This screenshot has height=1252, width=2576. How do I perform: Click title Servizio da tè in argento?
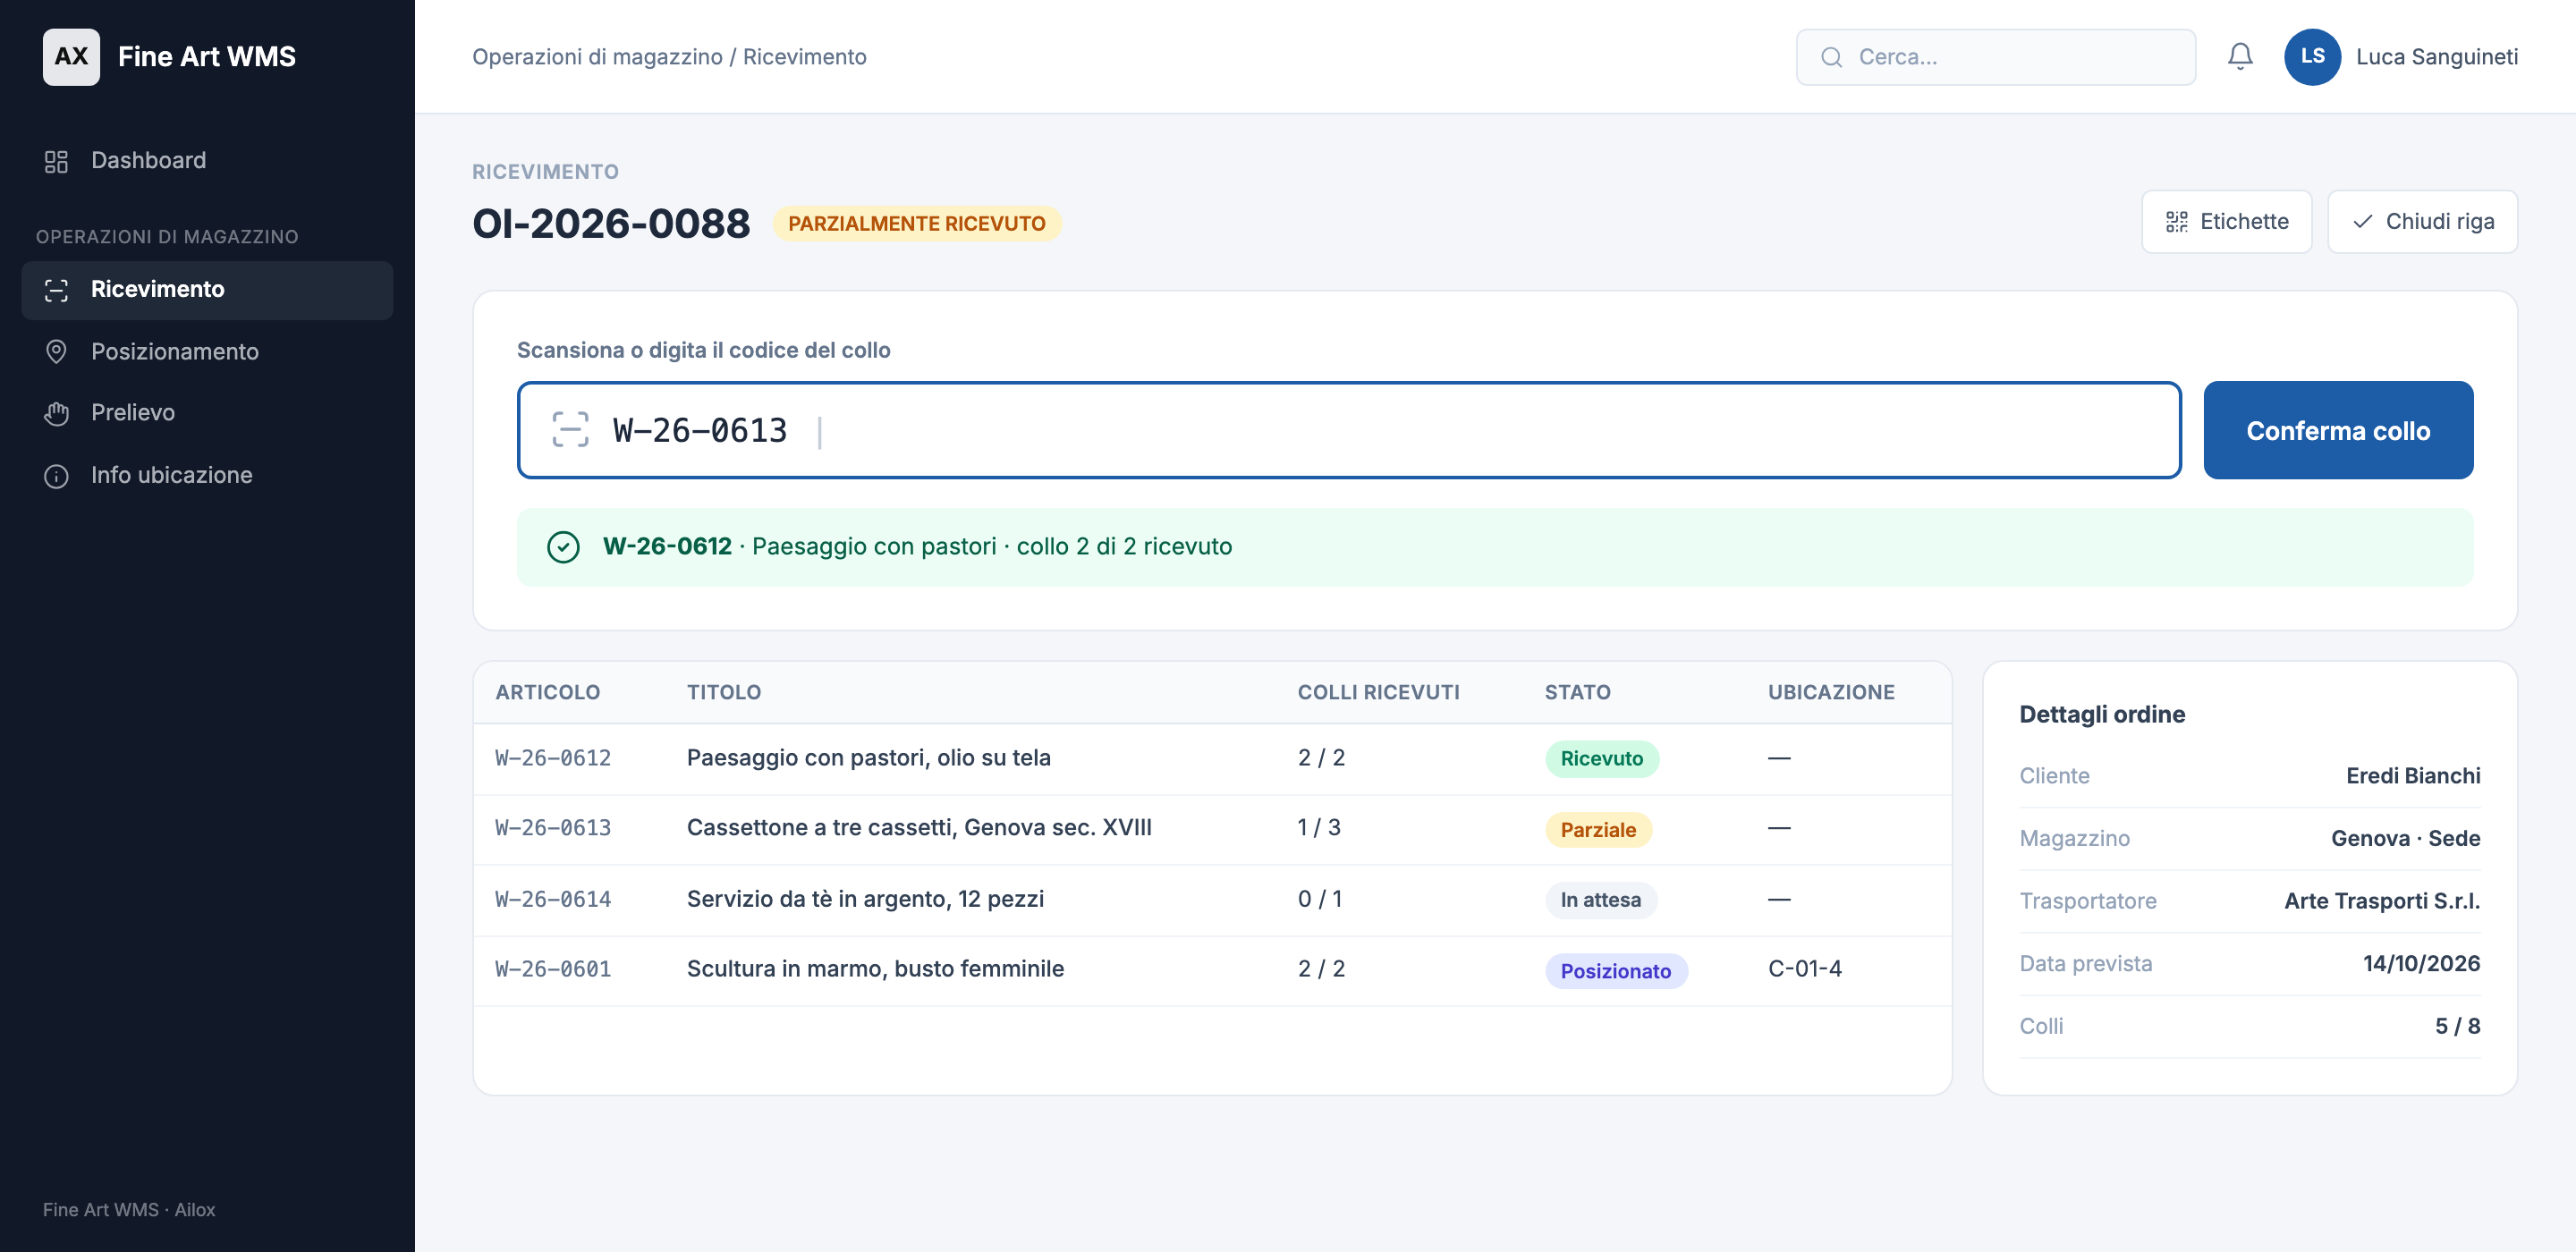[x=865, y=899]
